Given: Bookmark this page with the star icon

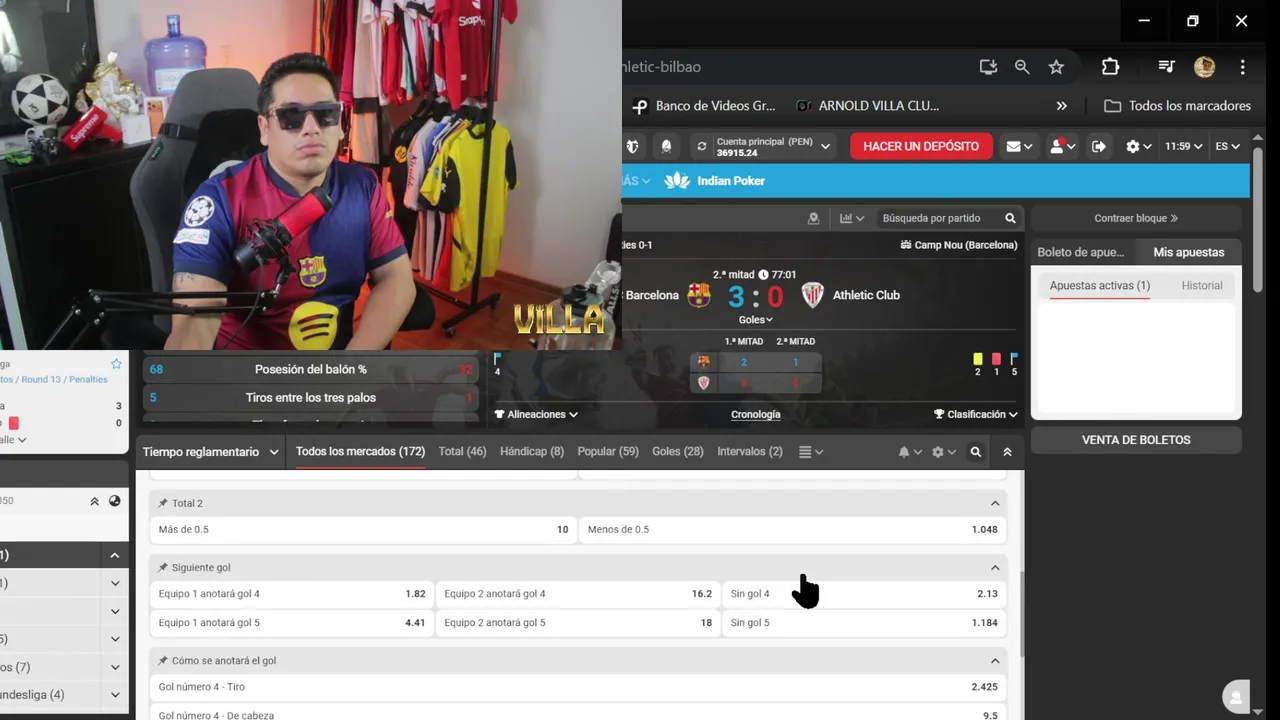Looking at the screenshot, I should pos(1056,67).
